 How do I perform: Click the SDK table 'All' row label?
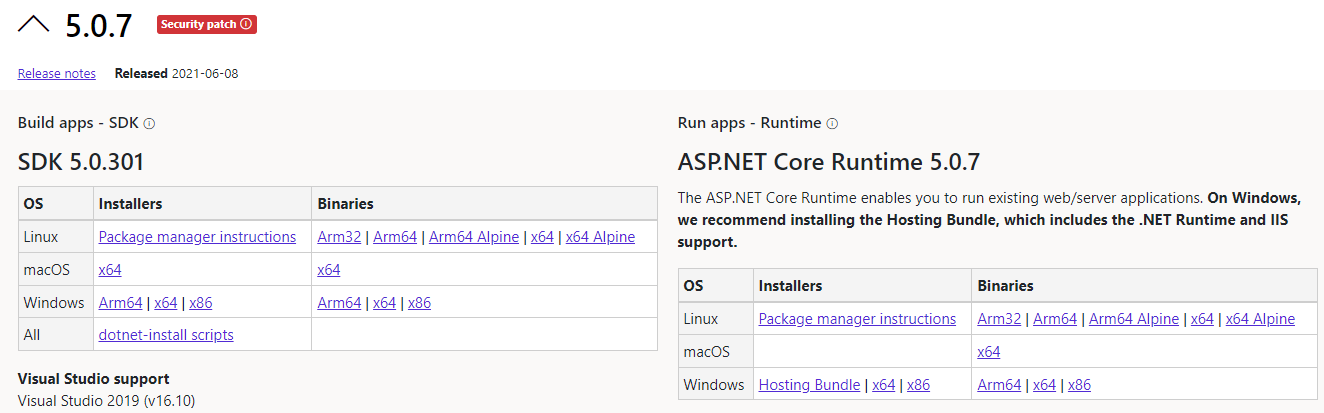[32, 335]
